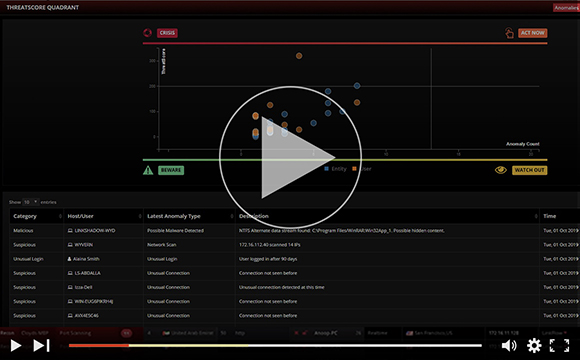This screenshot has width=580, height=360.
Task: Click Network Scan anomaly type
Action: pyautogui.click(x=162, y=245)
